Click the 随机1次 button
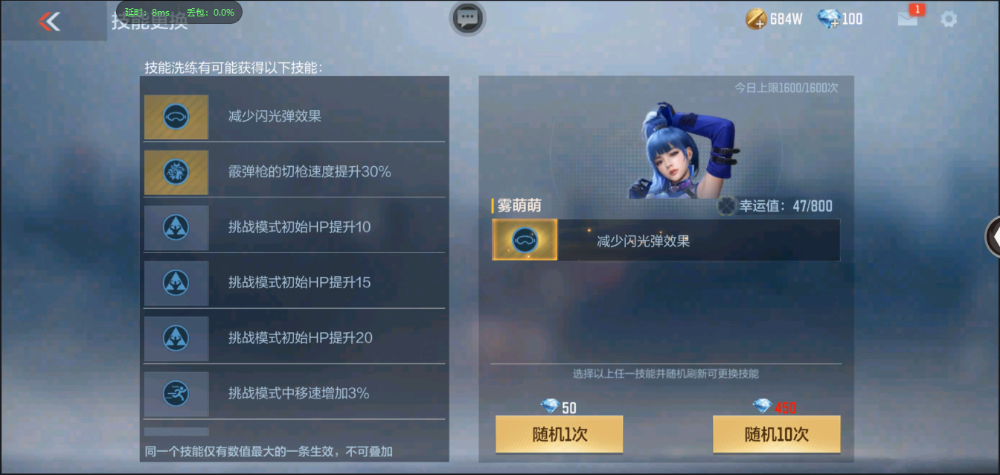The image size is (1000, 475). 559,434
